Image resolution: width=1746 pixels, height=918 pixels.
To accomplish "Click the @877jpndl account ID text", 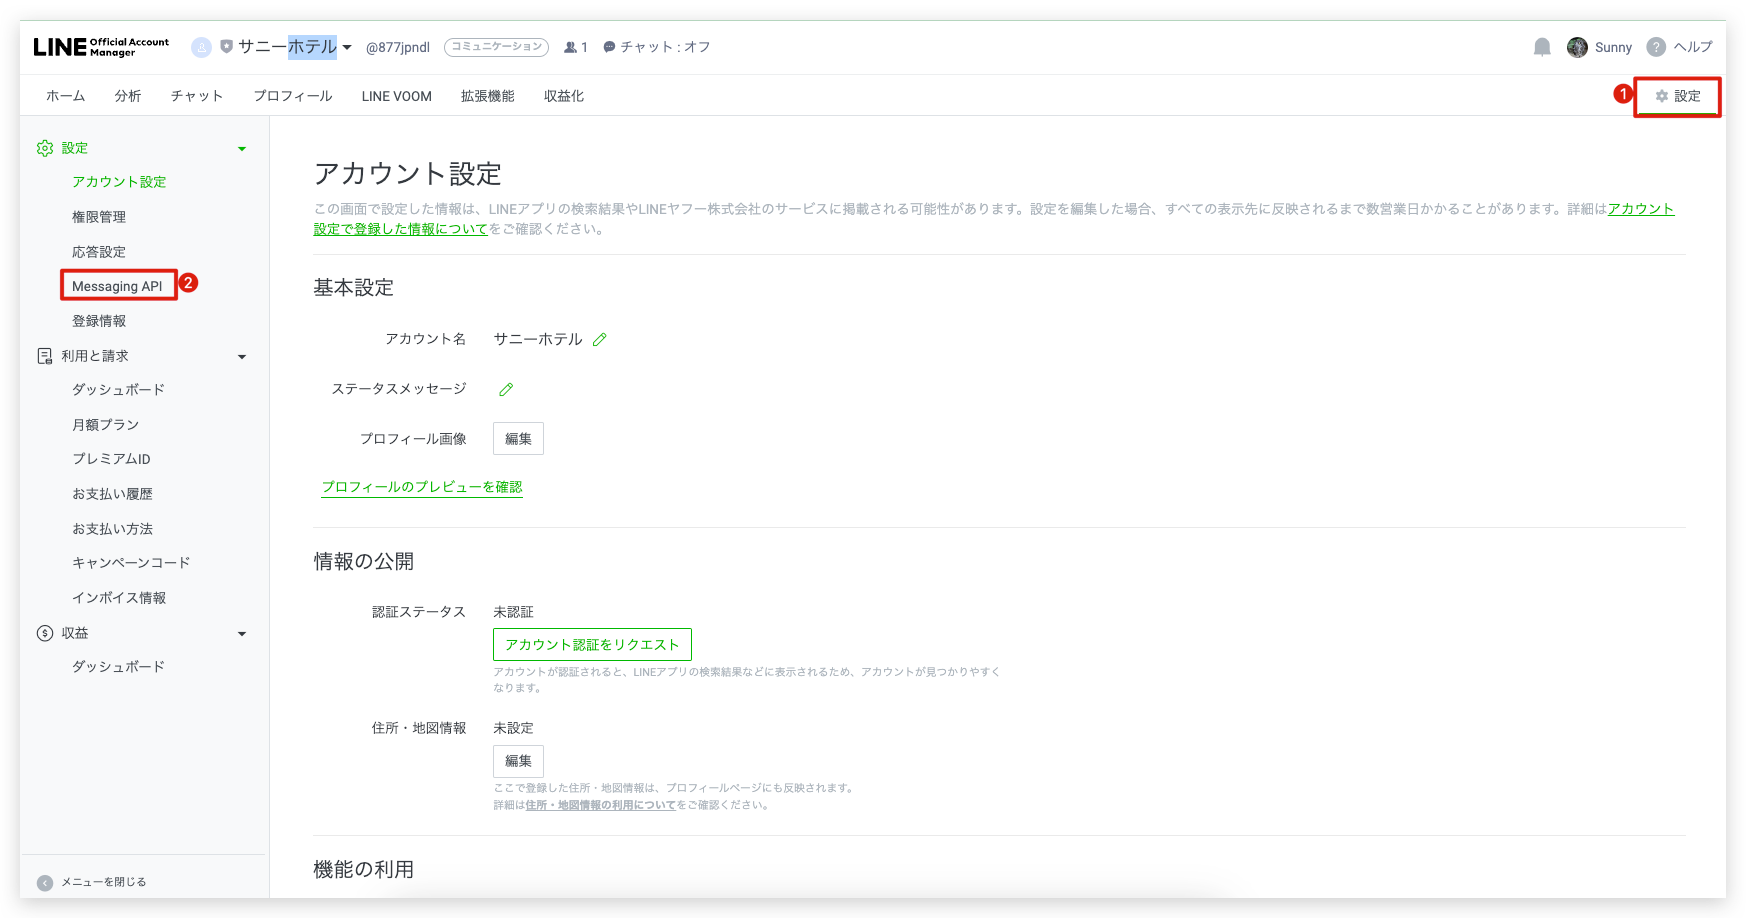I will coord(398,47).
